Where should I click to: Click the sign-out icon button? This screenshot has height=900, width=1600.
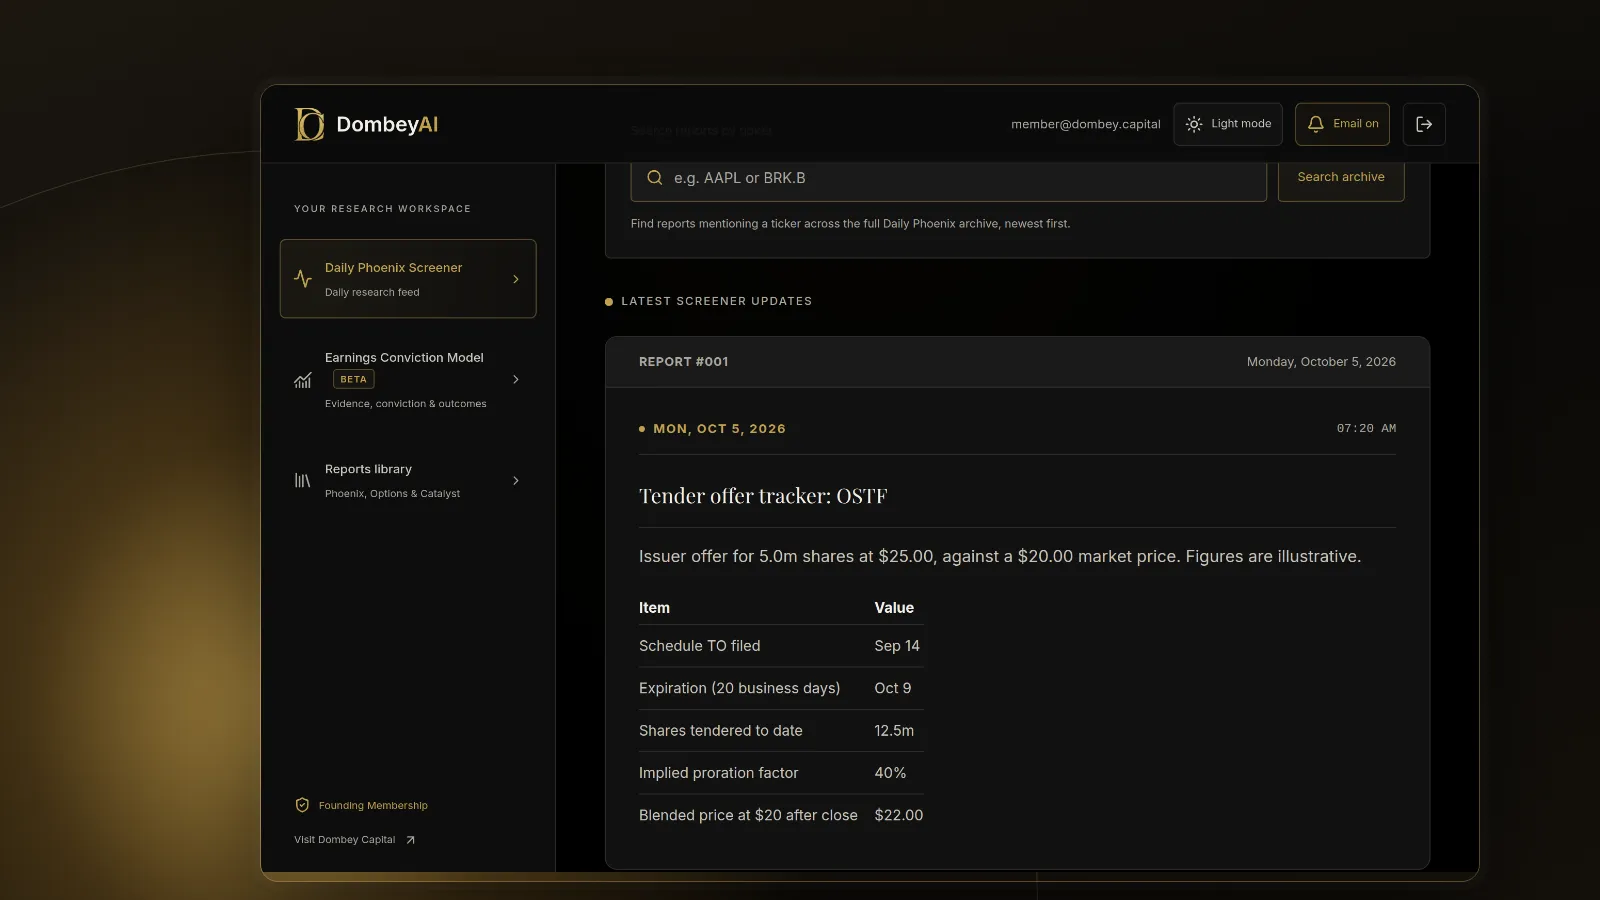click(1424, 124)
